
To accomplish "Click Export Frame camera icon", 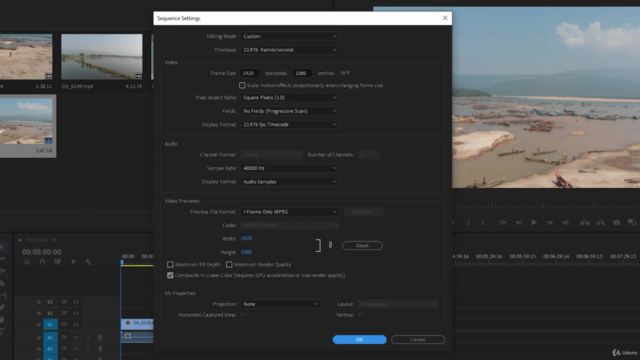I will (x=616, y=222).
